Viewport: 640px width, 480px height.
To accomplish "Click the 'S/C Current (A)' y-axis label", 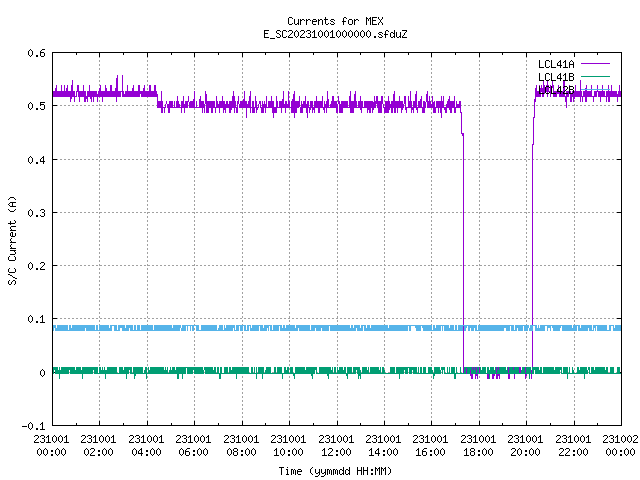I will (x=12, y=240).
